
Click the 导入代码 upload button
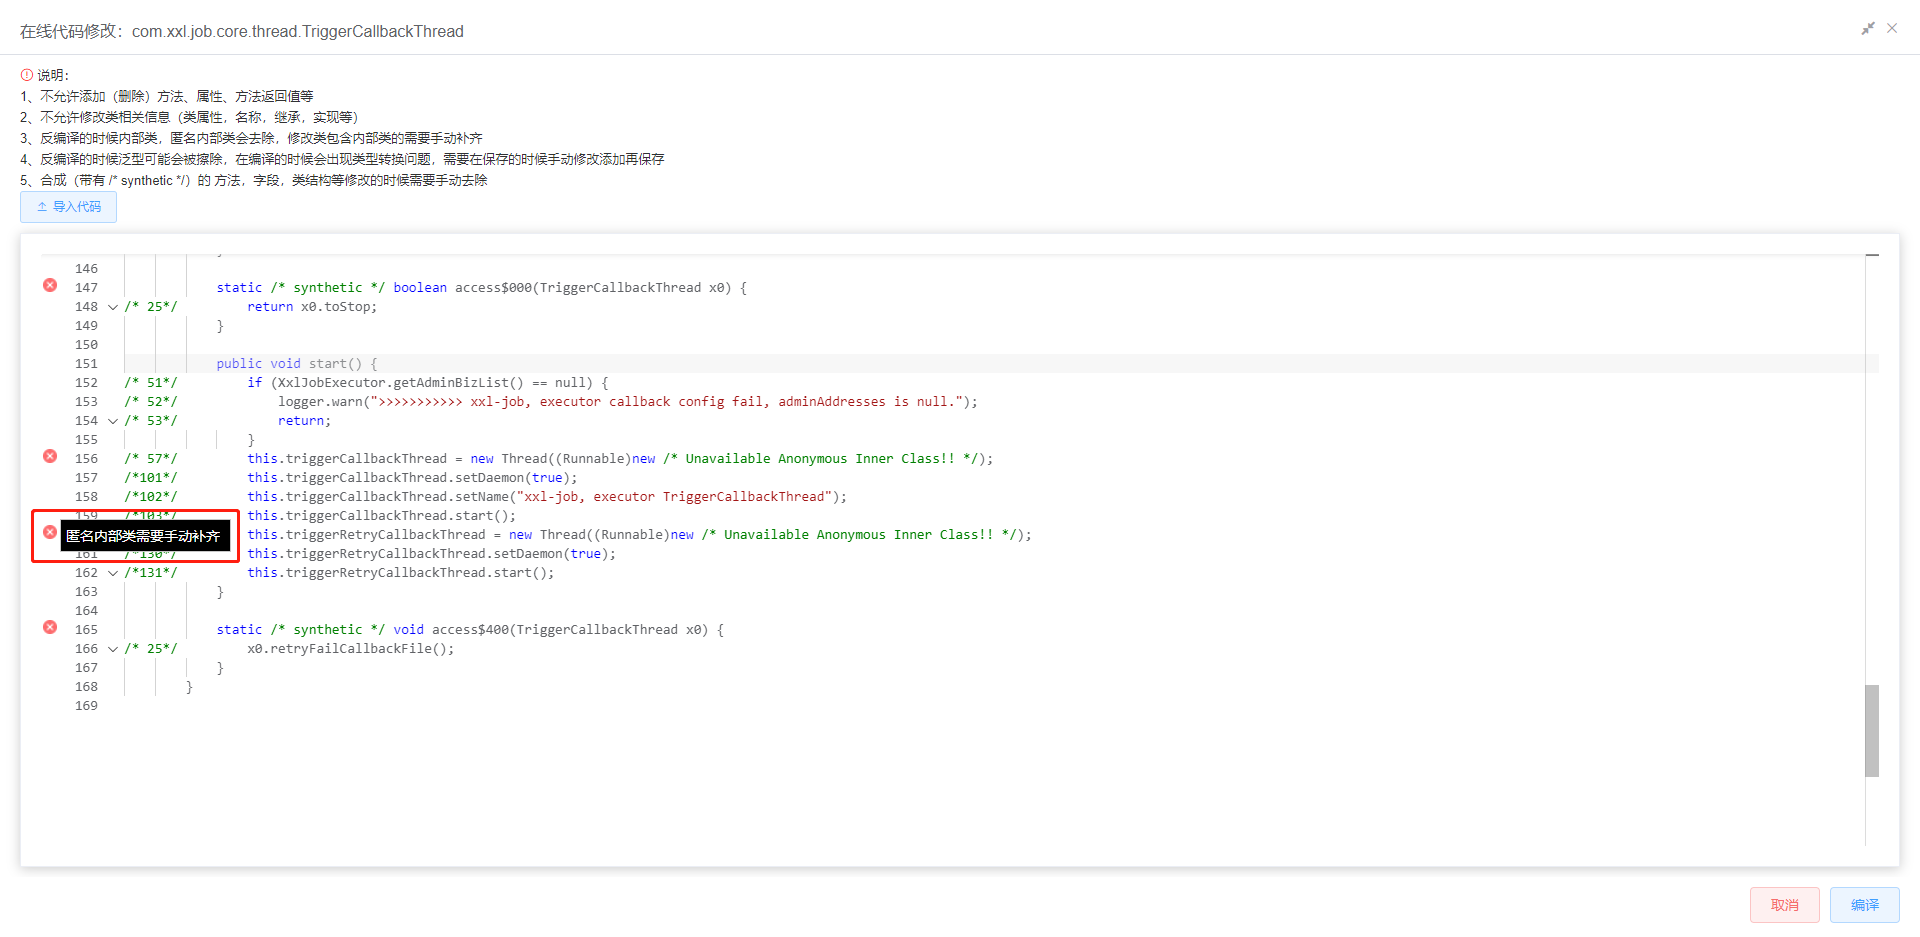68,207
